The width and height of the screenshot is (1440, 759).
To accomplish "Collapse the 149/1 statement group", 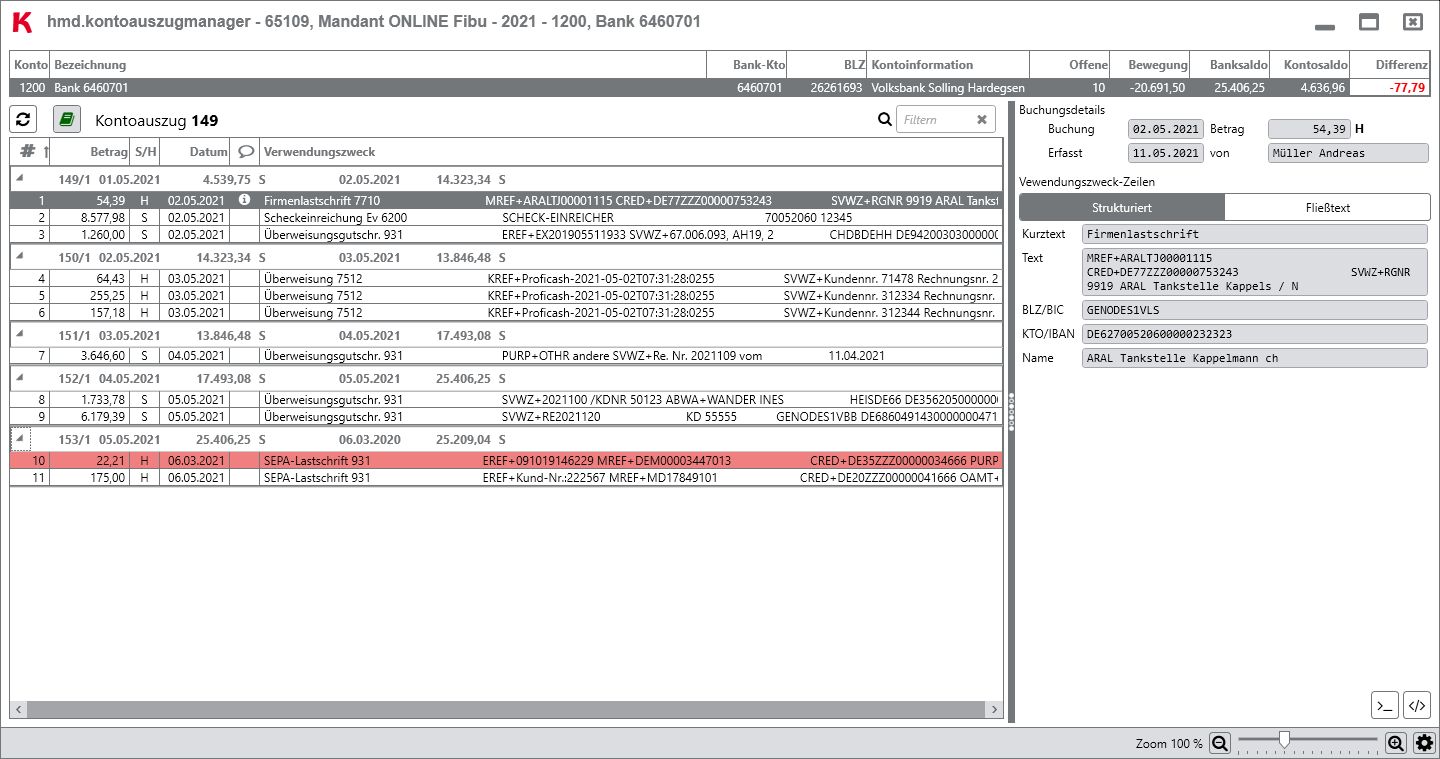I will click(21, 178).
